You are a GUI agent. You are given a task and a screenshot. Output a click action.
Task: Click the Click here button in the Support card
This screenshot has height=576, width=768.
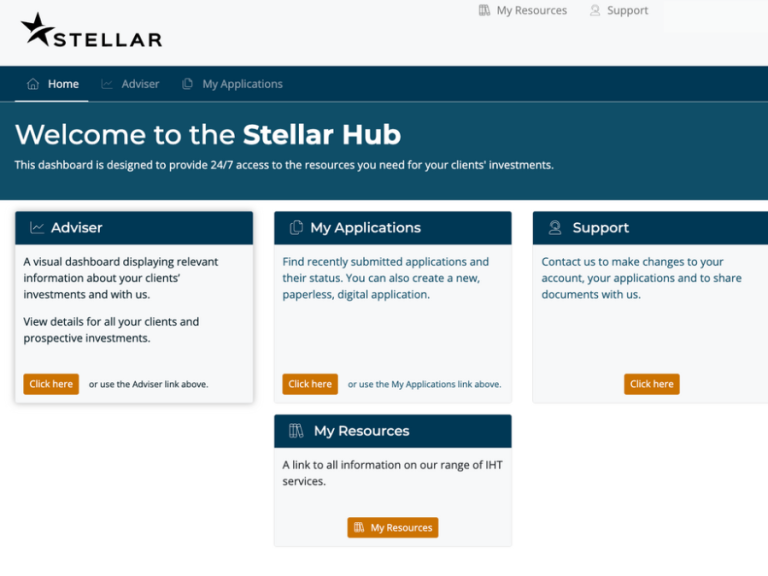(x=651, y=384)
